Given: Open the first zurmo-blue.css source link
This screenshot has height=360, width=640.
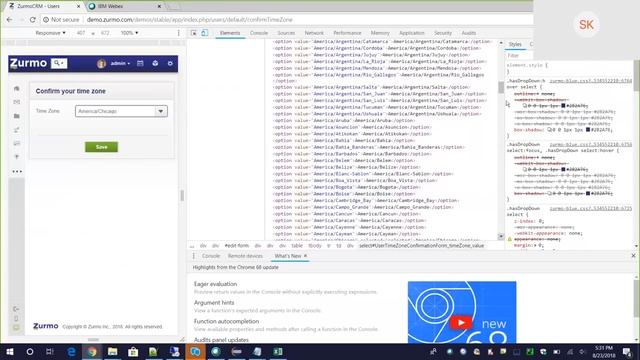Looking at the screenshot, I should coord(591,81).
